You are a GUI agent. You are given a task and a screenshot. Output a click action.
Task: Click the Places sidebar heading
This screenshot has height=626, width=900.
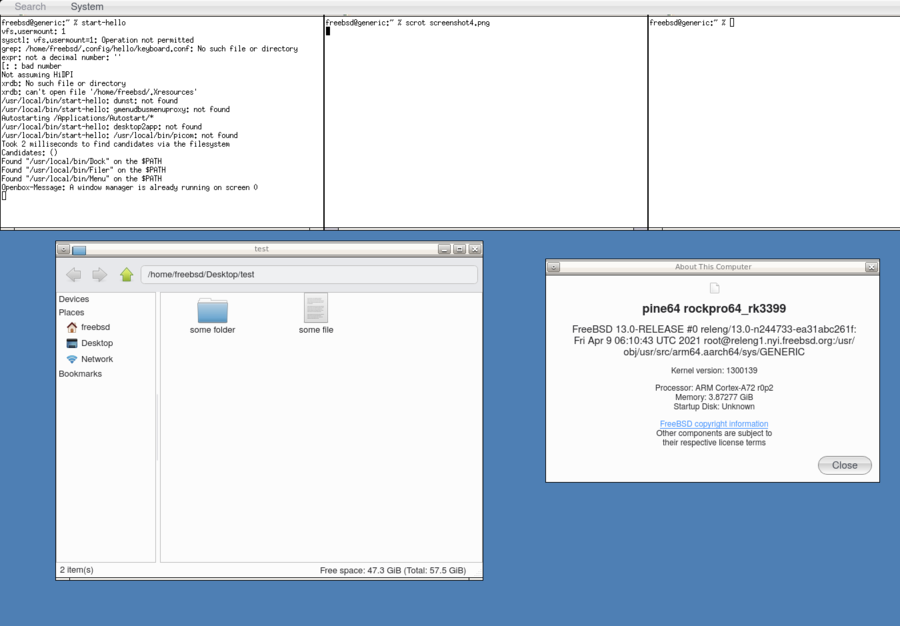72,312
